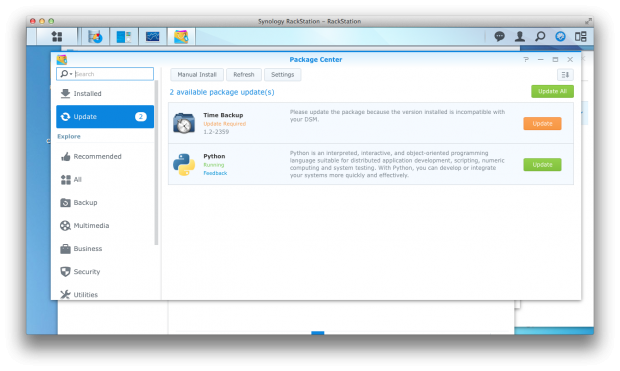Focus the package Search field
The width and height of the screenshot is (620, 371).
point(105,74)
